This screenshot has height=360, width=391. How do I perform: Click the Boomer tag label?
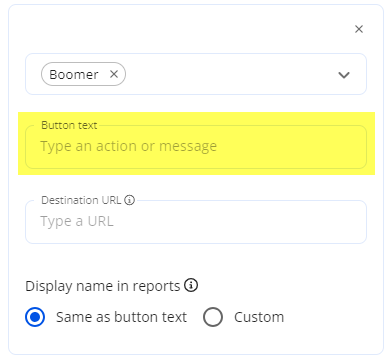coord(74,74)
